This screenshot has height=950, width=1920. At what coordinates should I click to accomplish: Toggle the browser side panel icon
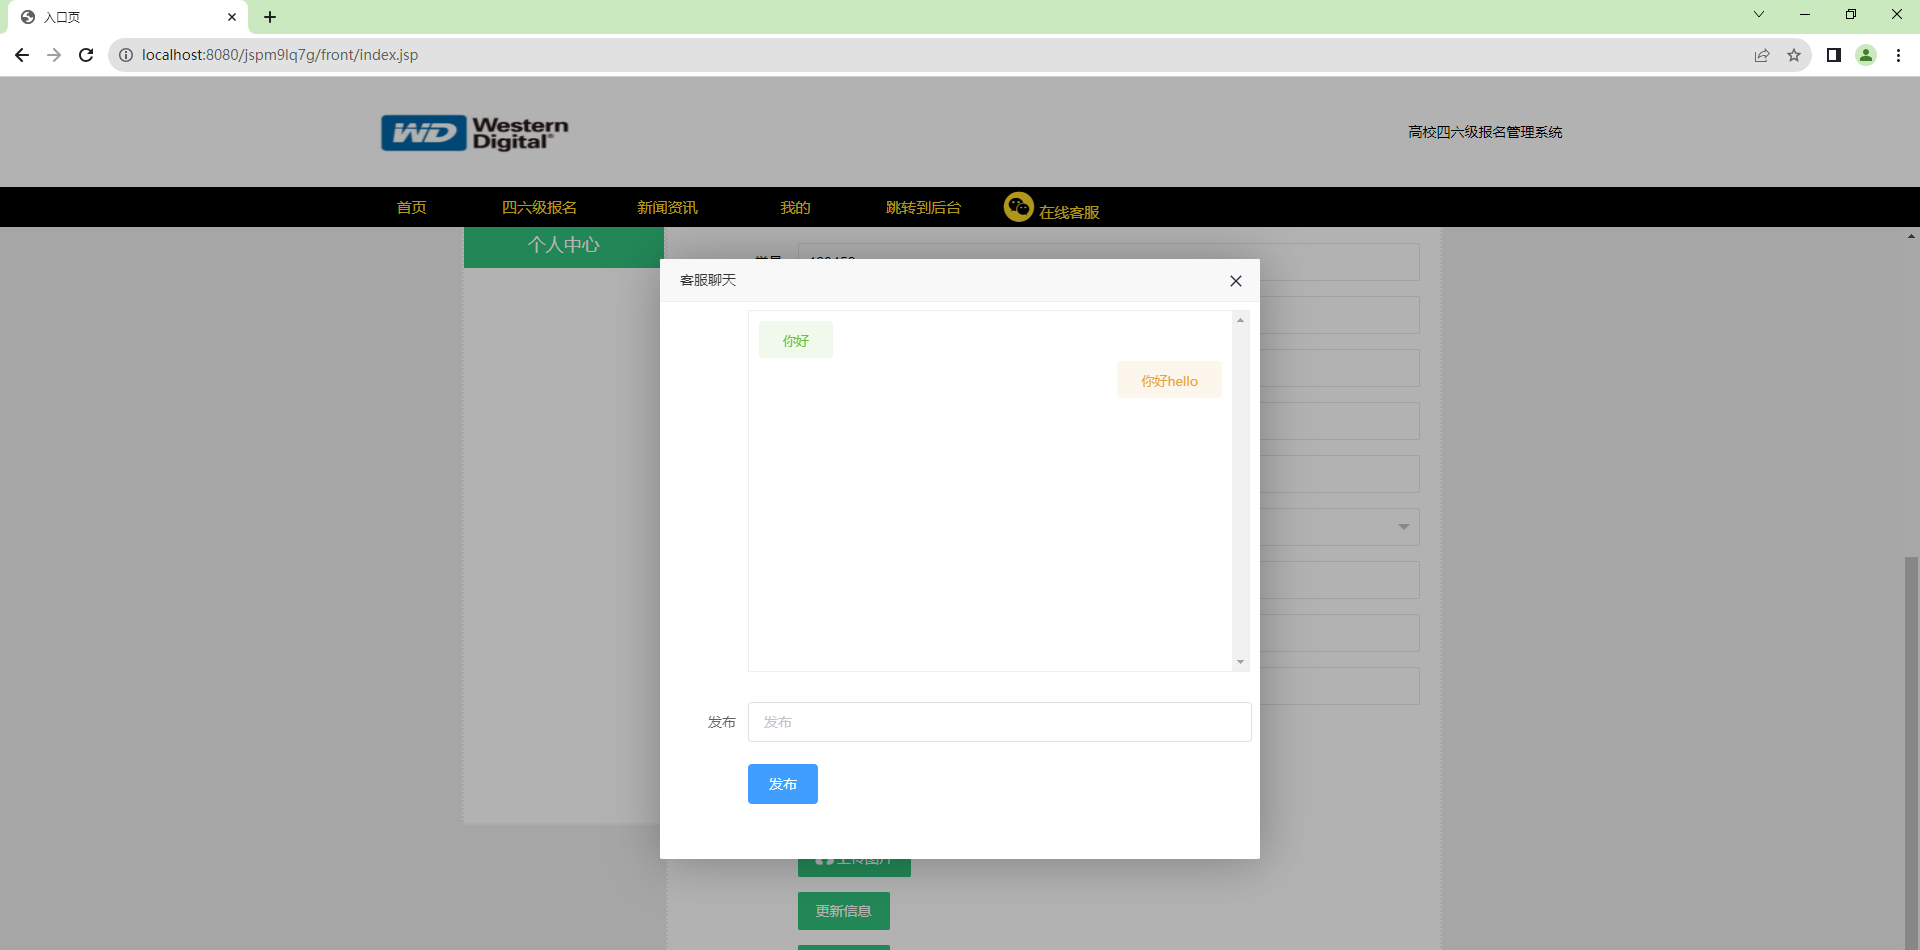1833,55
